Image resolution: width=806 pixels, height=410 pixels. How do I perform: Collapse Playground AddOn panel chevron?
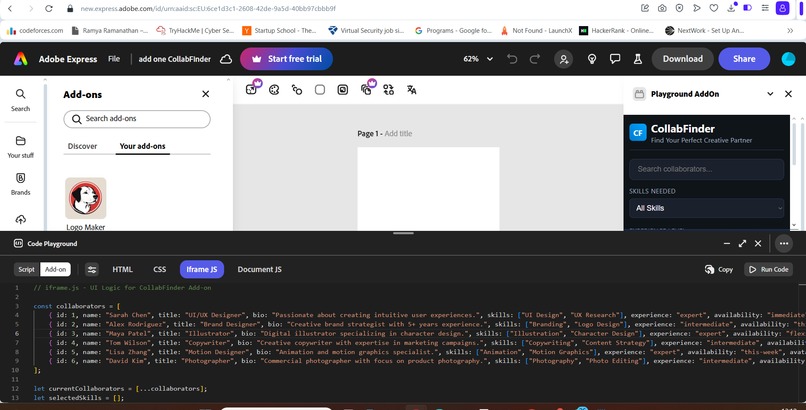click(x=770, y=94)
